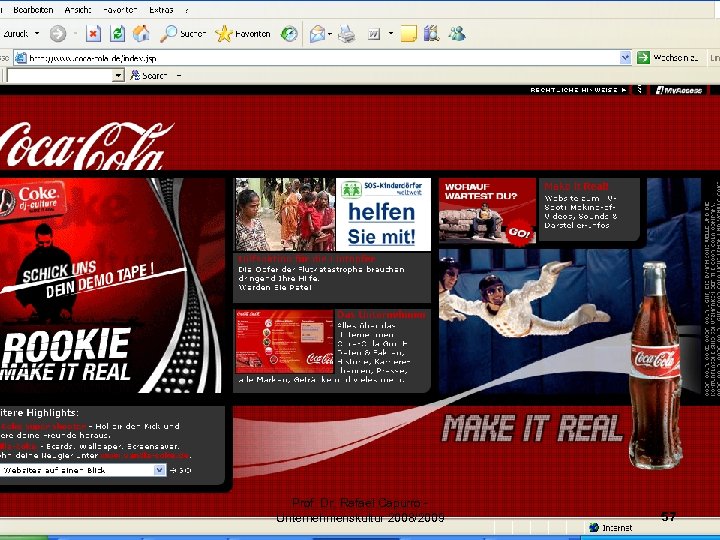Screen dimensions: 720x540
Task: Open the Das Unternehmen link heading
Action: tap(382, 315)
